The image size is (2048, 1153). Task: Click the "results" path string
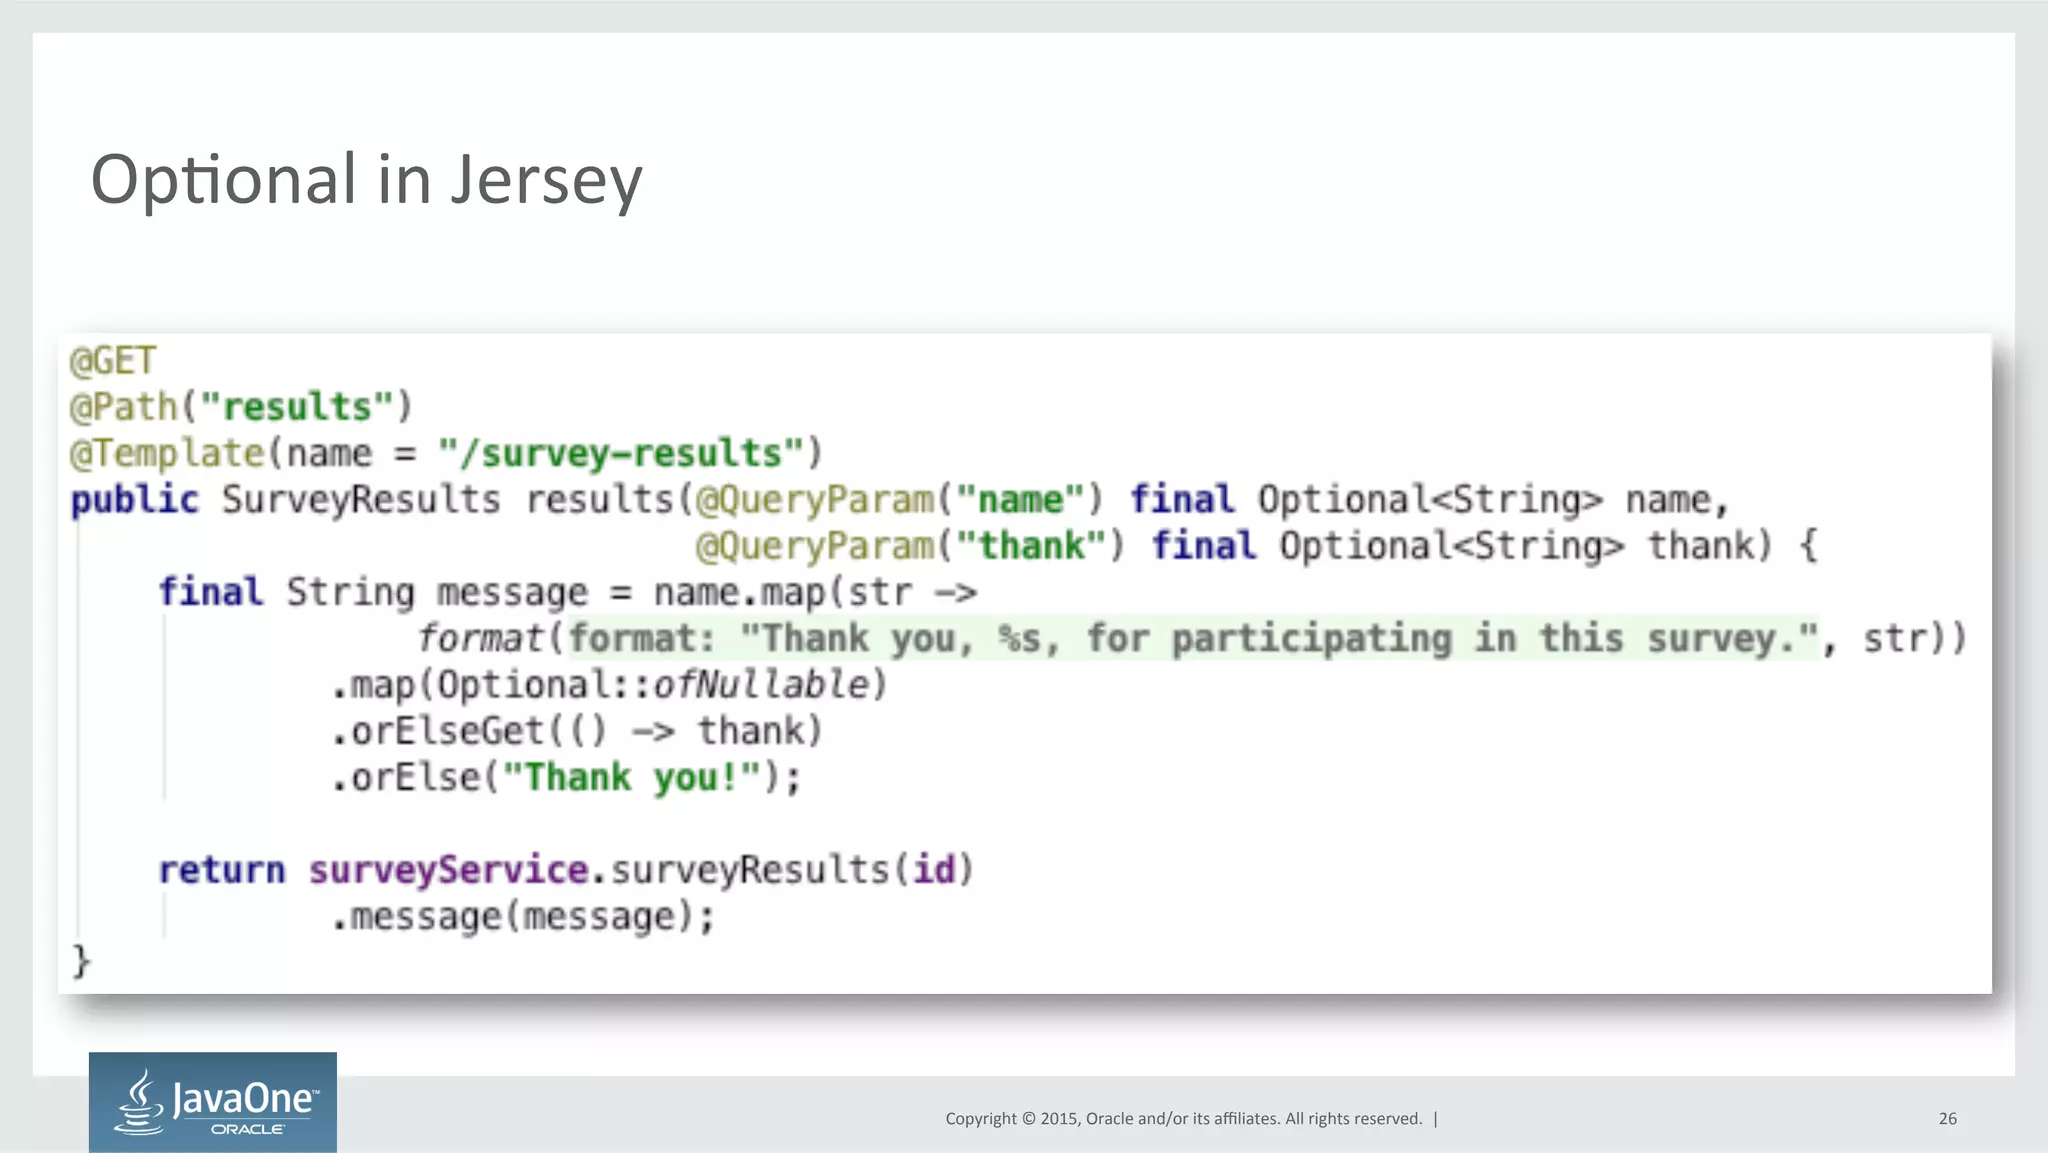click(x=297, y=407)
